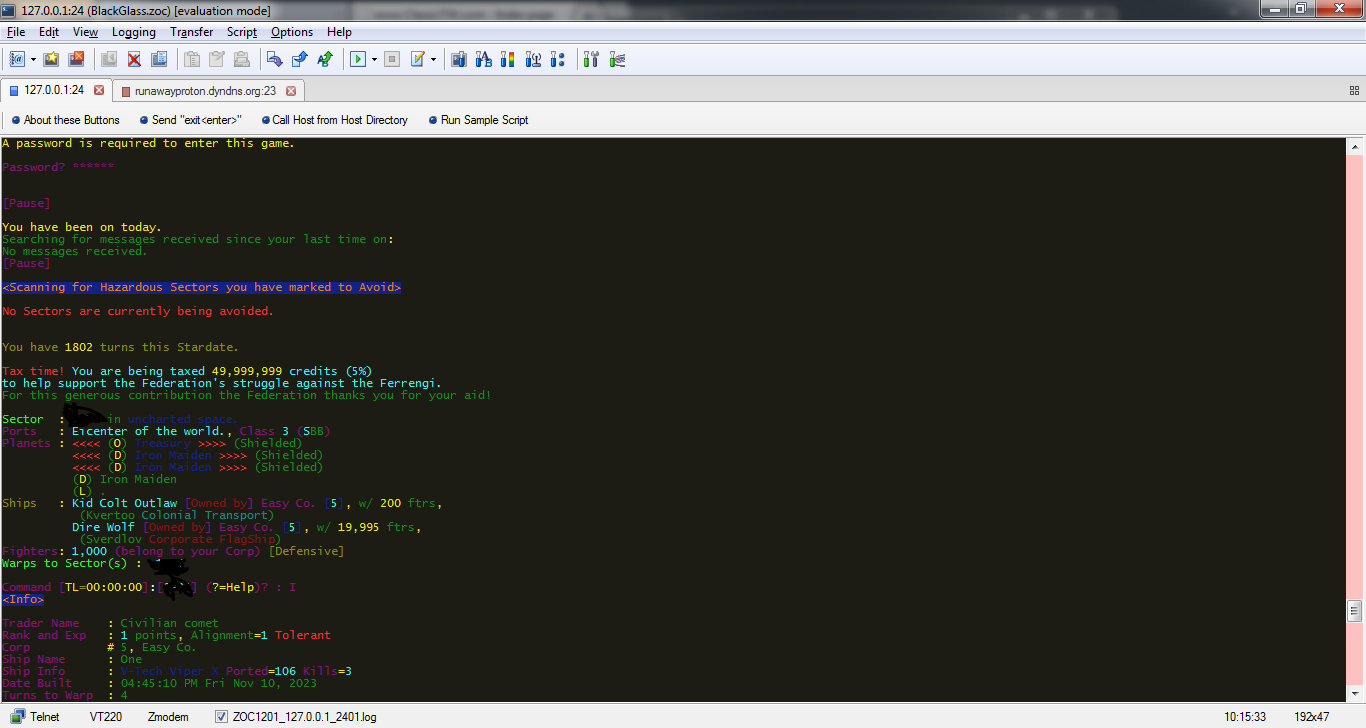The image size is (1366, 728).
Task: Toggle the ZOC1201 log file checkbox
Action: pos(222,716)
